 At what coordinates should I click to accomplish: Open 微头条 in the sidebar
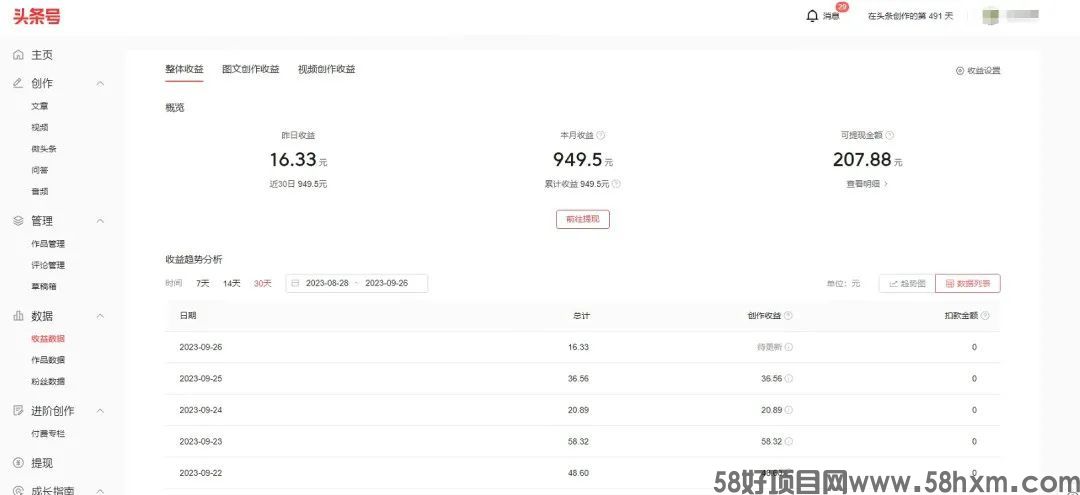pos(43,149)
